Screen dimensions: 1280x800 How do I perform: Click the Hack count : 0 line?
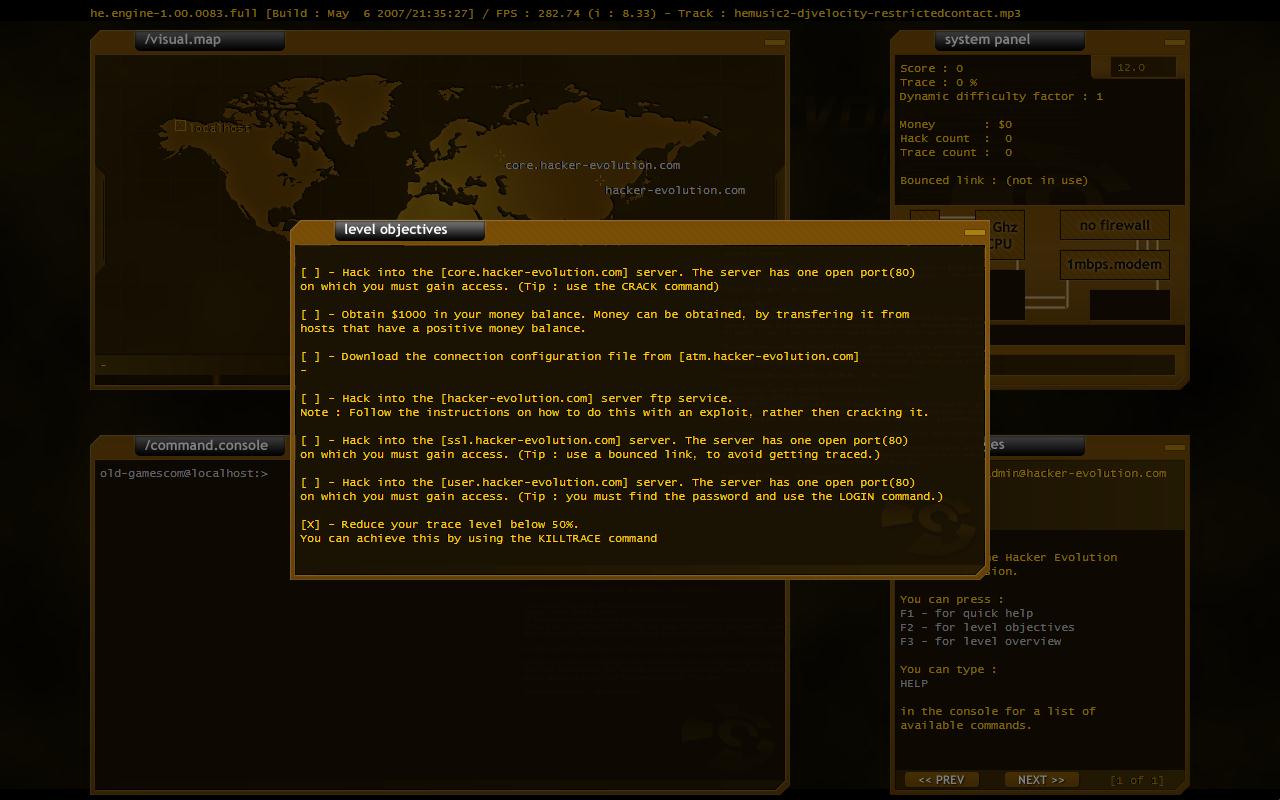[x=956, y=139]
